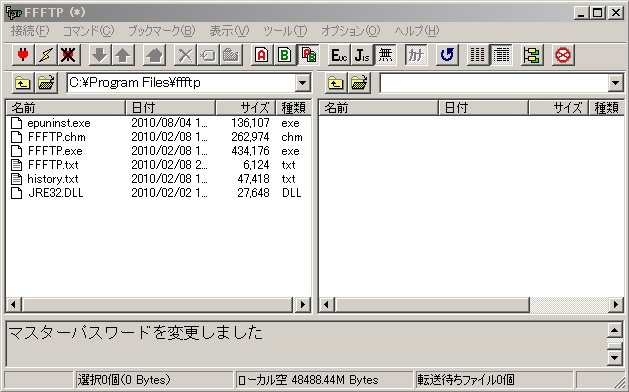Click log pane scroll down arrow
Screen dimensions: 629x392
(615, 358)
